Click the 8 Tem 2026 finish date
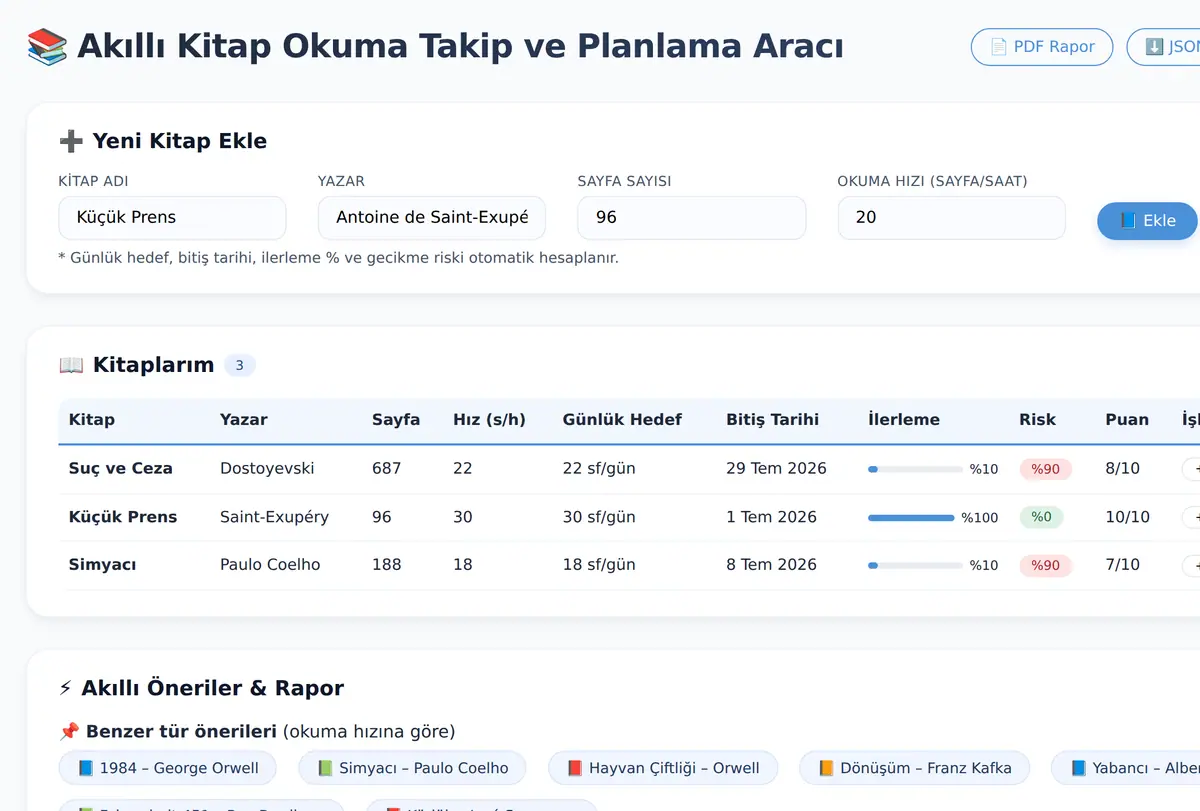The height and width of the screenshot is (811, 1200). tap(772, 565)
